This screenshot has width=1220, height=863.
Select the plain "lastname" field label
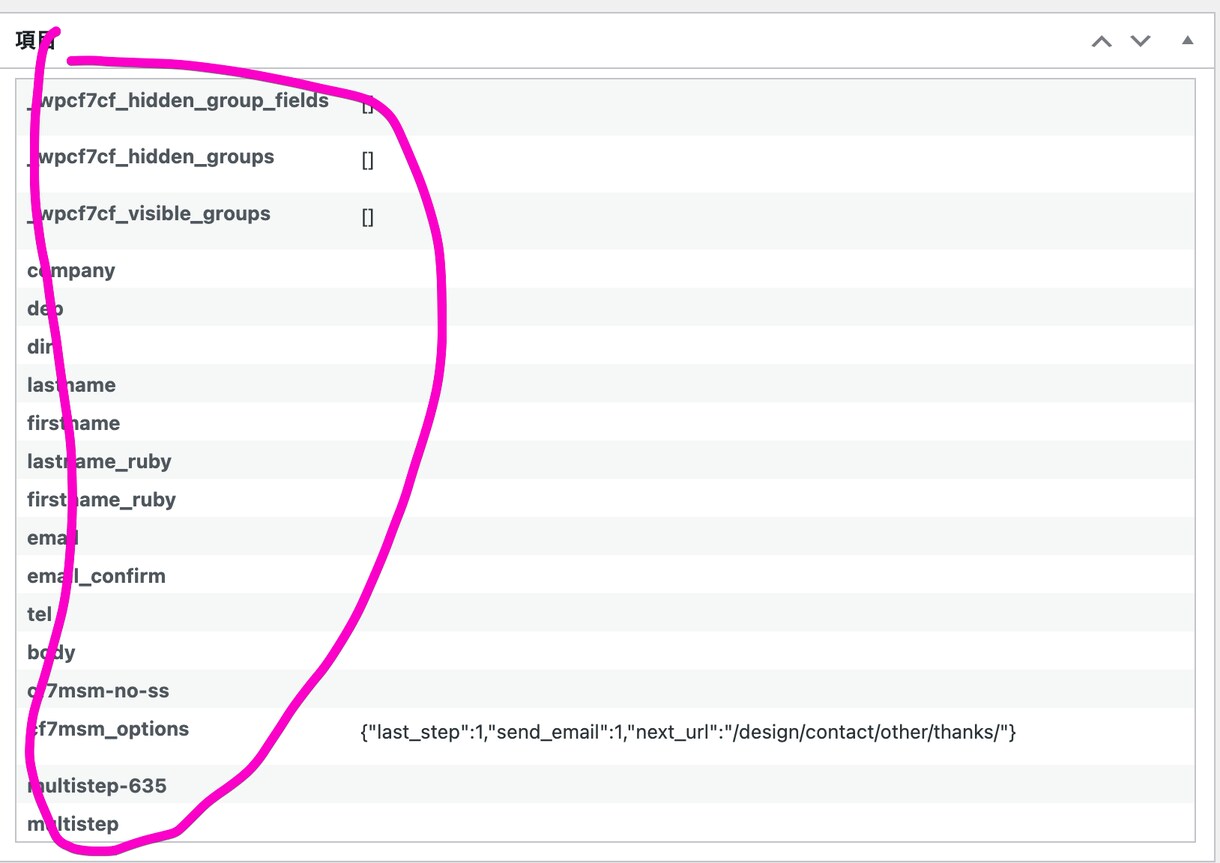coord(71,385)
